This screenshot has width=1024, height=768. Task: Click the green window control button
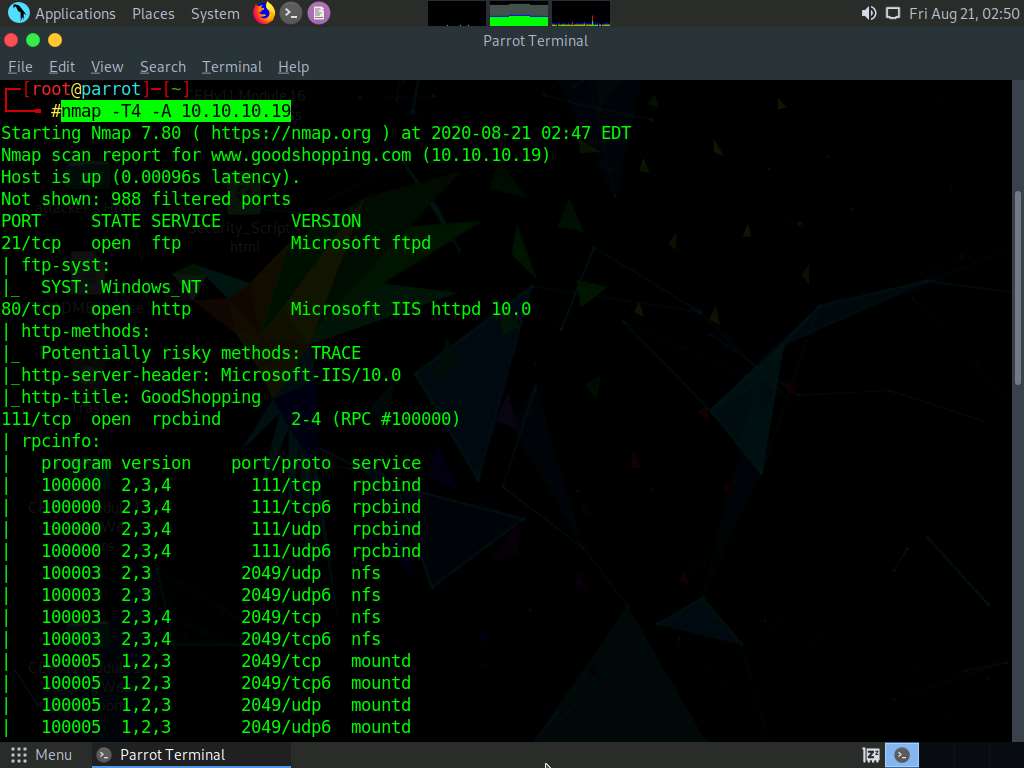coord(33,40)
